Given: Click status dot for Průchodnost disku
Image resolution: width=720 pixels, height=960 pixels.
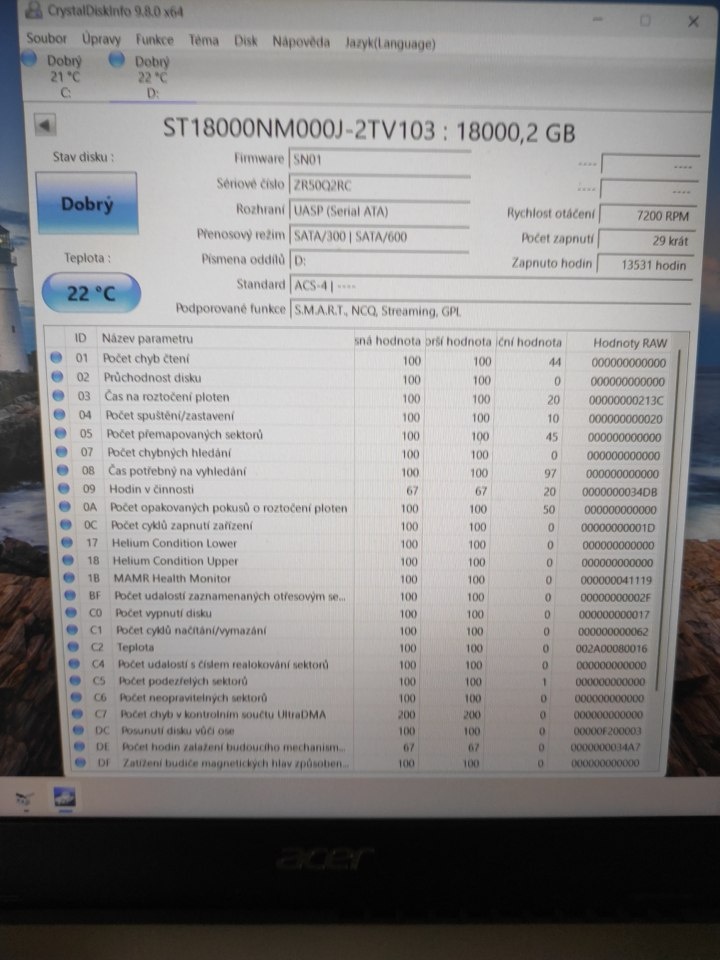Looking at the screenshot, I should tap(58, 377).
